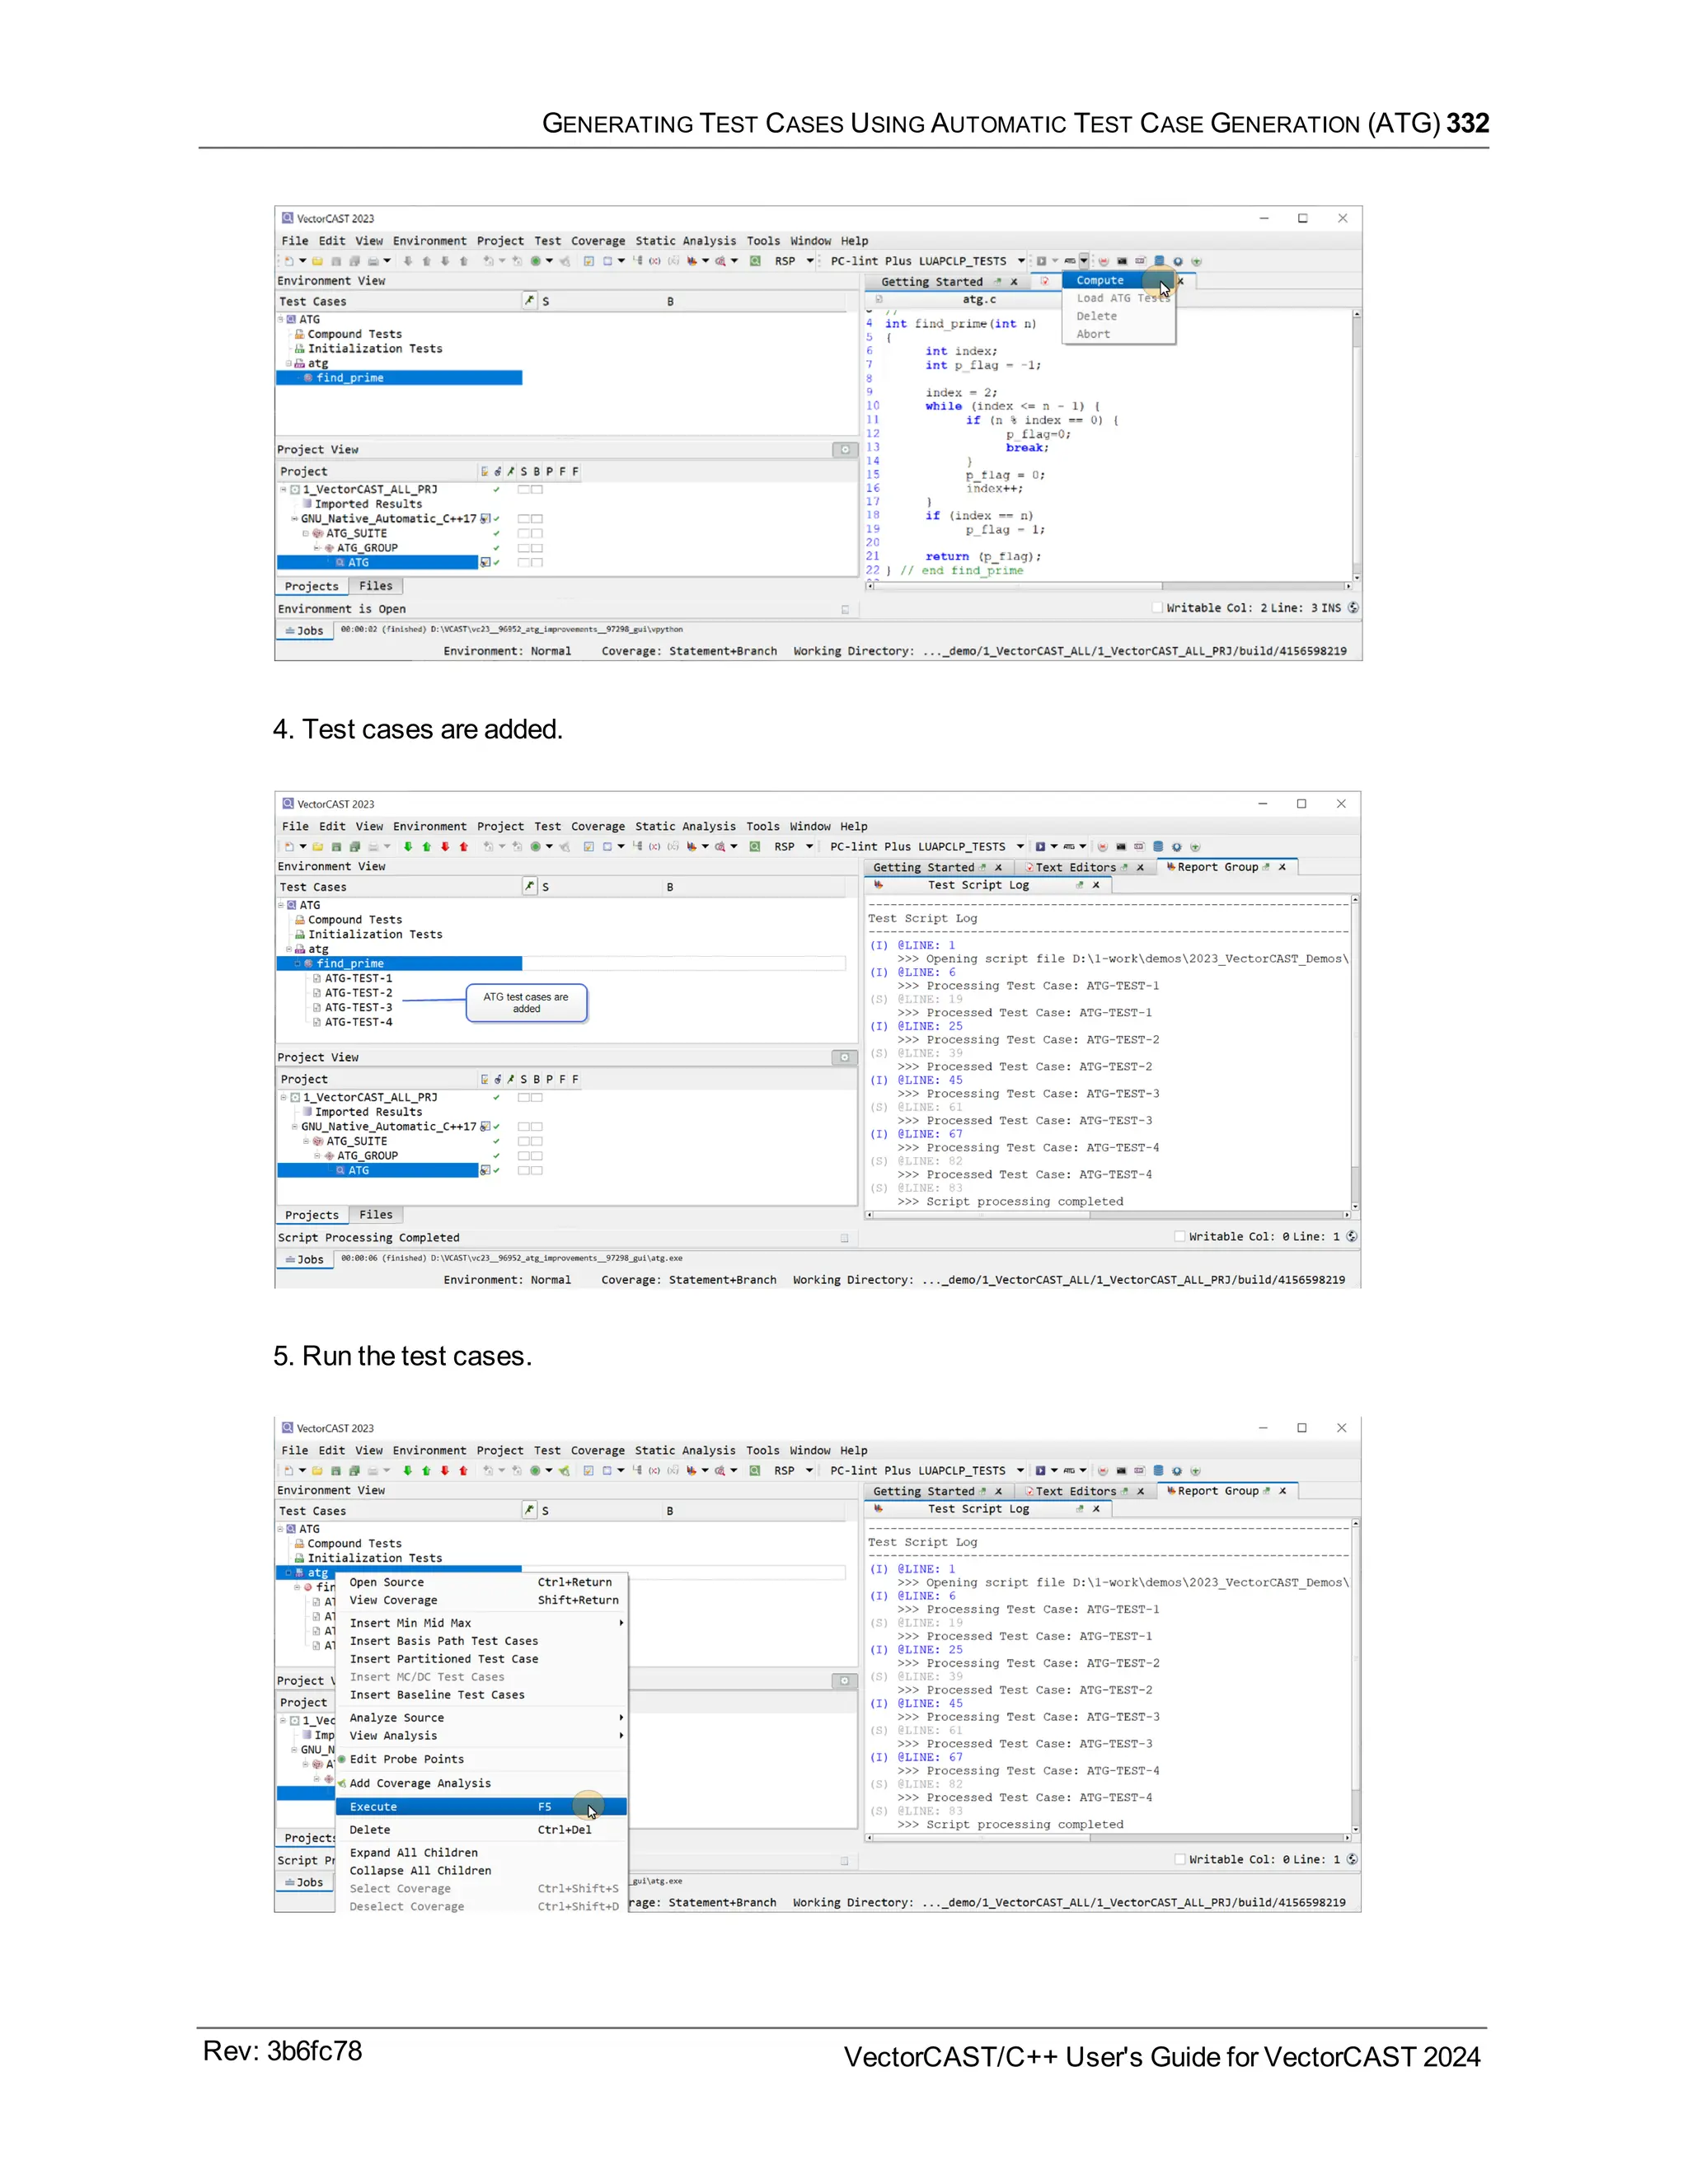Screen dimensions: 1688x2184
Task: Select Abort in the ATG dropdown menu
Action: click(1118, 334)
